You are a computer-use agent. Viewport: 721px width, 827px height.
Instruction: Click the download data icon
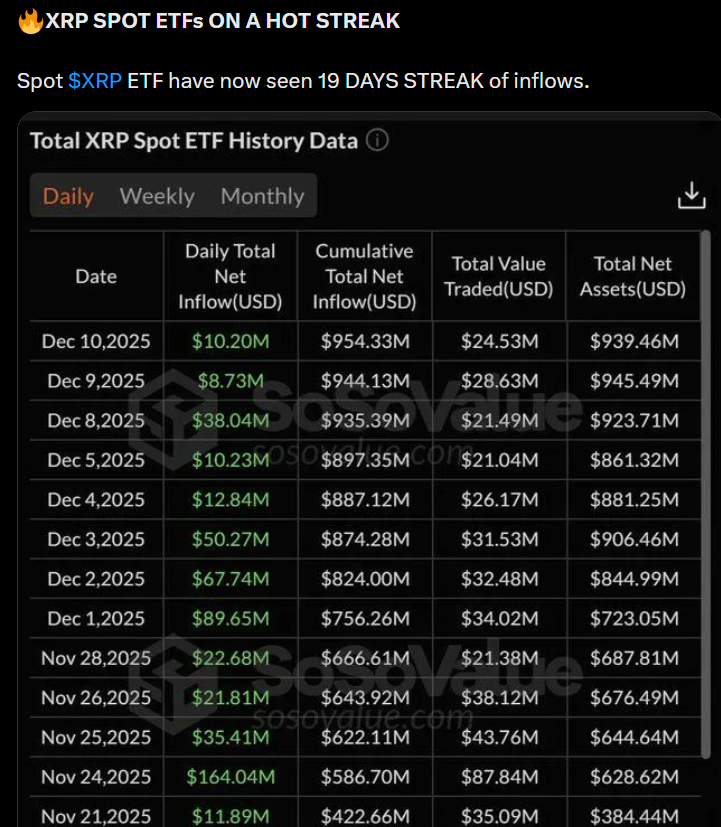692,196
